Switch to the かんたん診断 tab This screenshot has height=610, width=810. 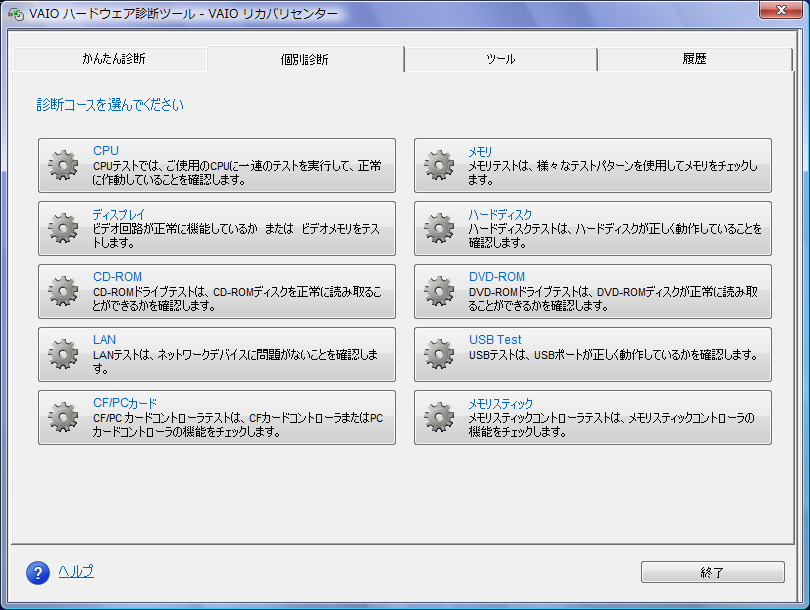point(111,59)
